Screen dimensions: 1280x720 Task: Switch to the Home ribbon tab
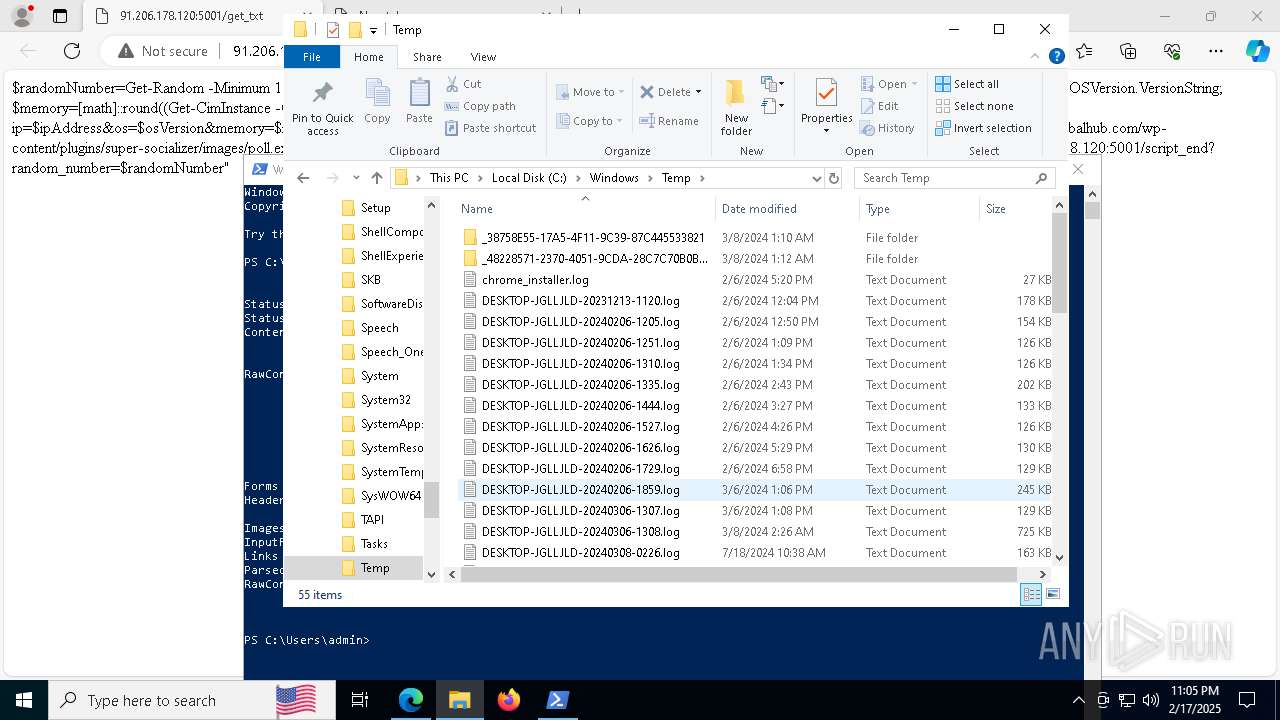(x=369, y=57)
